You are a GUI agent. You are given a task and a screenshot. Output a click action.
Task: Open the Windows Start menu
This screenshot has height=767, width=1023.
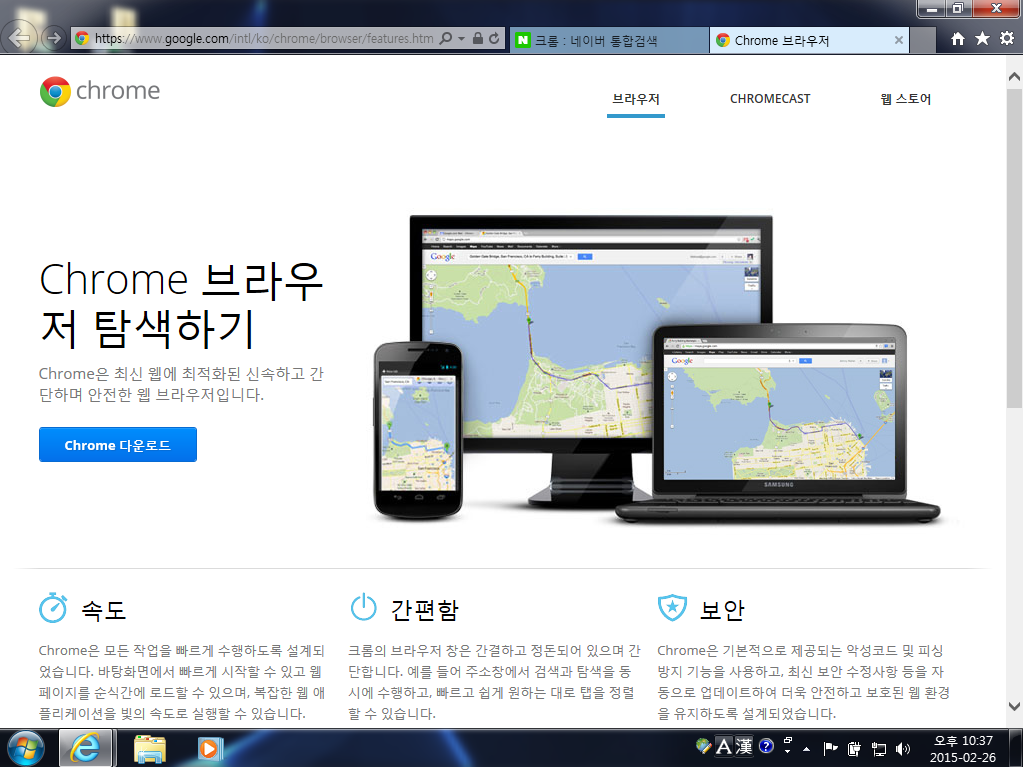point(26,748)
